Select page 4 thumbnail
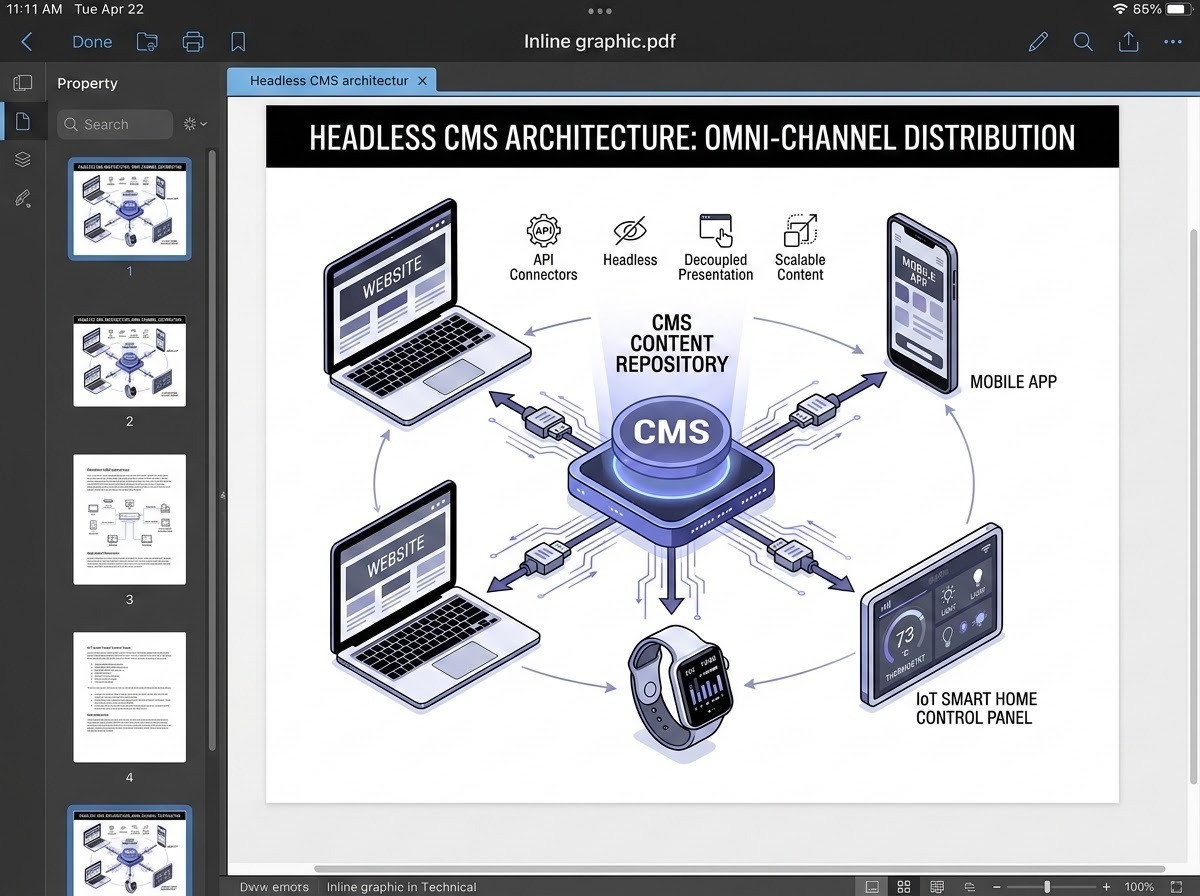Viewport: 1200px width, 896px height. pos(130,697)
